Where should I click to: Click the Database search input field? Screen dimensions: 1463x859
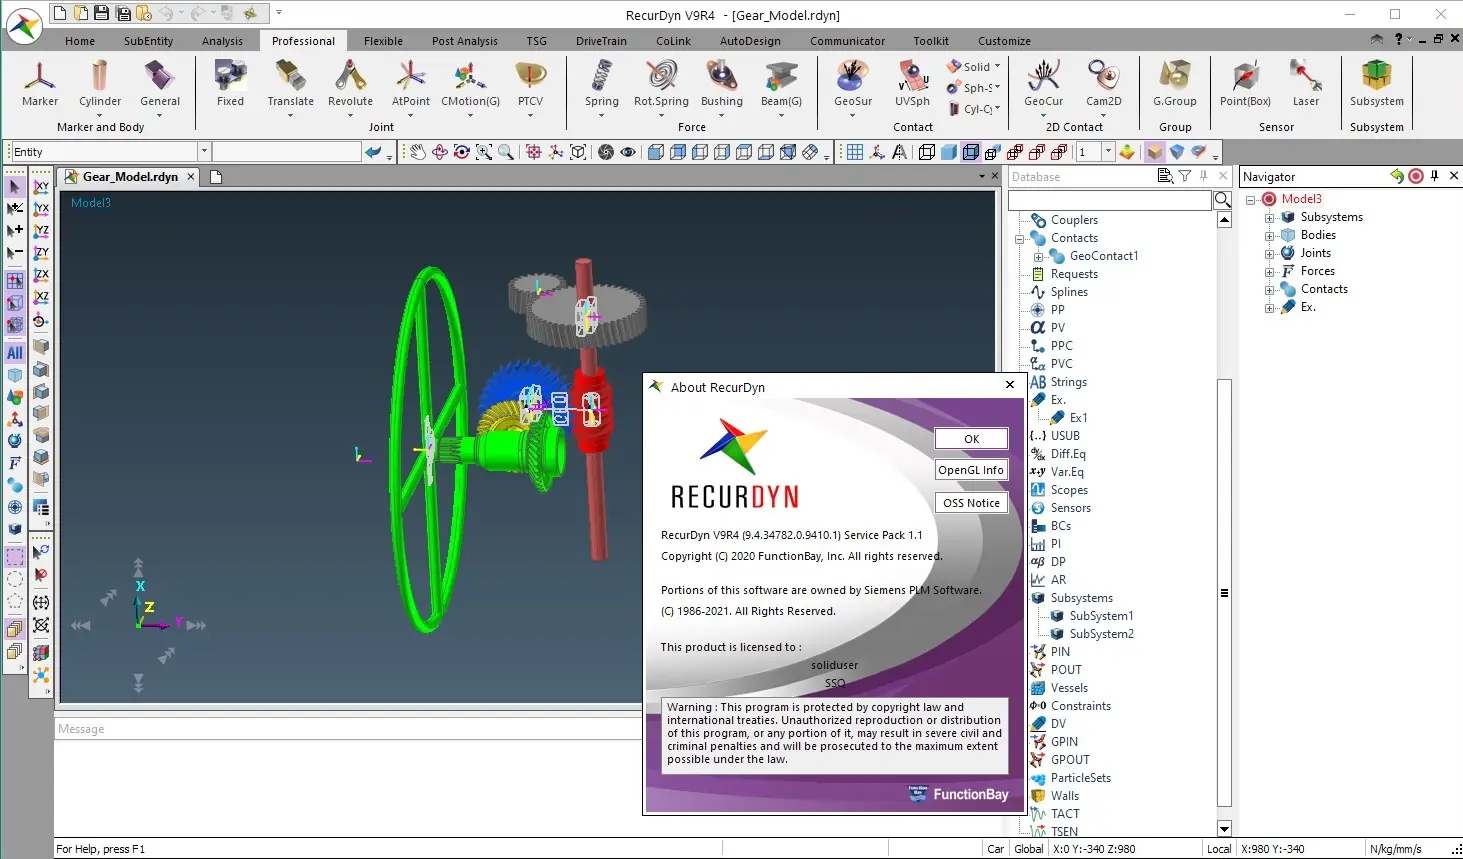point(1109,201)
